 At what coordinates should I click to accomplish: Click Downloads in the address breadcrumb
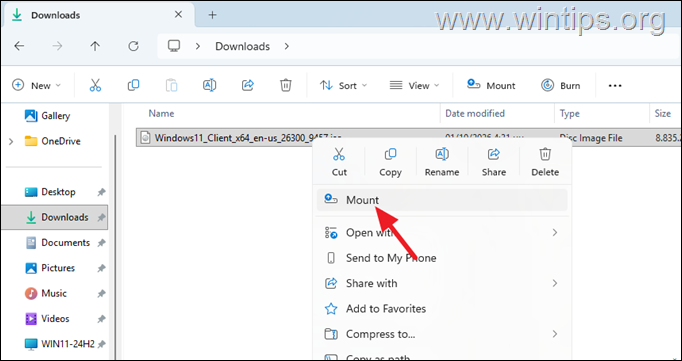243,46
